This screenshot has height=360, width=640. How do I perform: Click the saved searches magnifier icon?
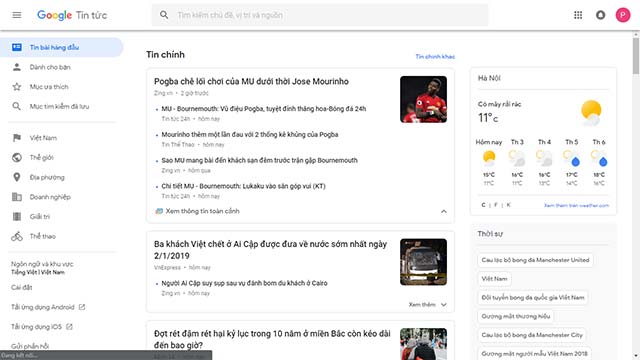[17, 106]
